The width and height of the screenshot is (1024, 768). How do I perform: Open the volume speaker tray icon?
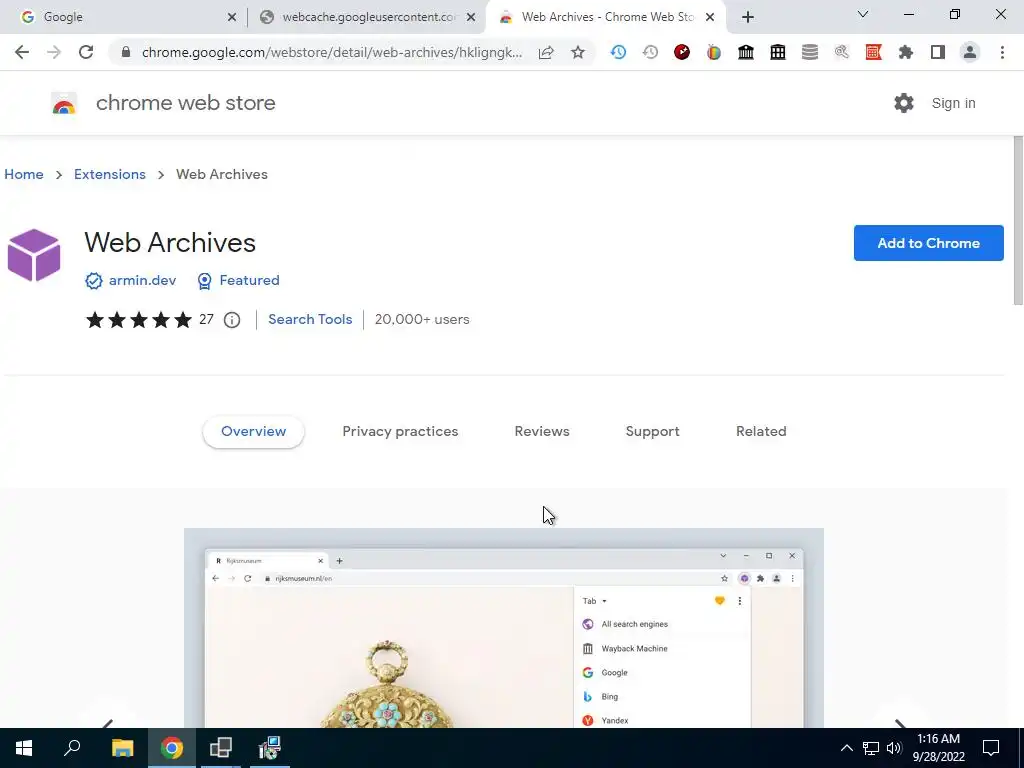point(894,748)
